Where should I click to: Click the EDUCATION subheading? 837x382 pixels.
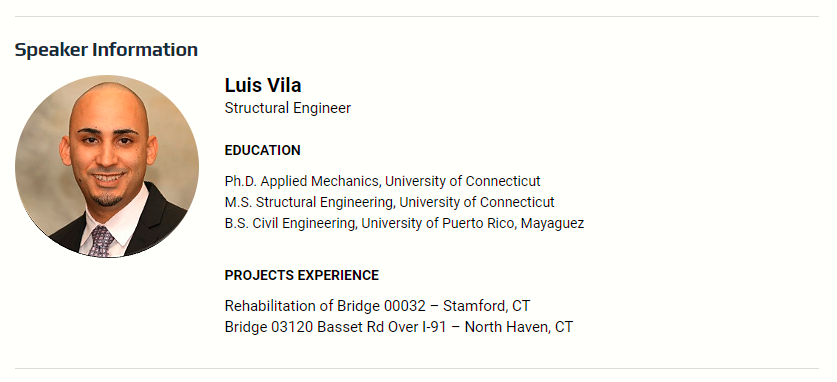(263, 150)
